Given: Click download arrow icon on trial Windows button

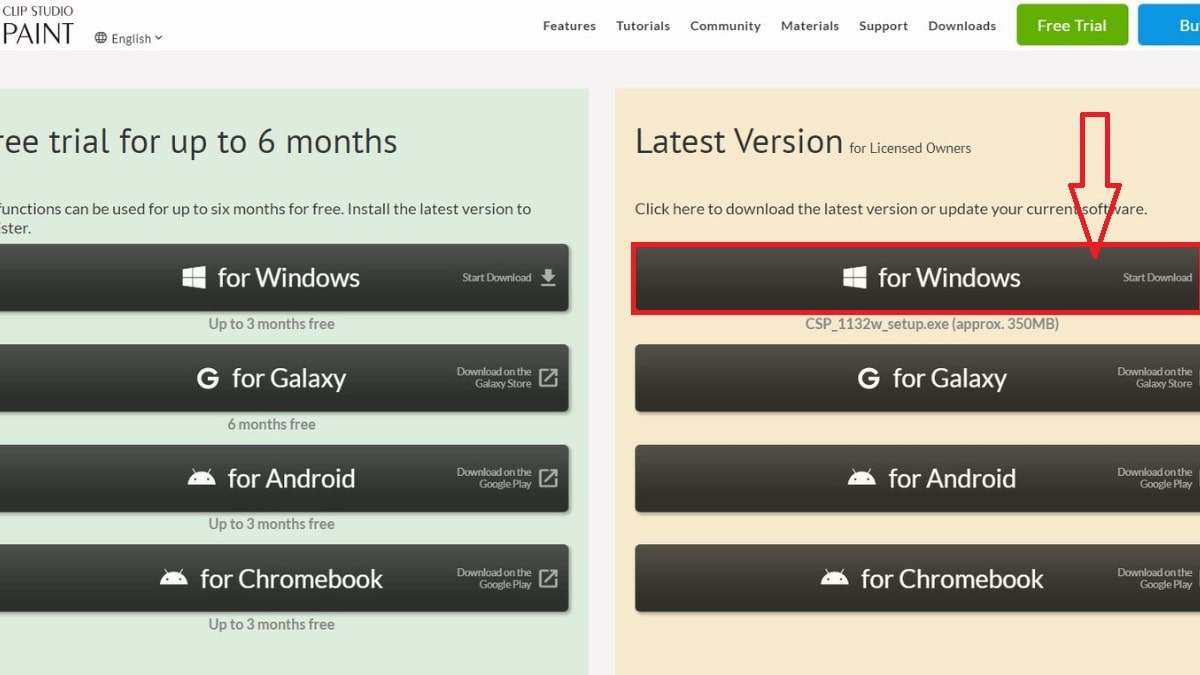Looking at the screenshot, I should (x=548, y=277).
